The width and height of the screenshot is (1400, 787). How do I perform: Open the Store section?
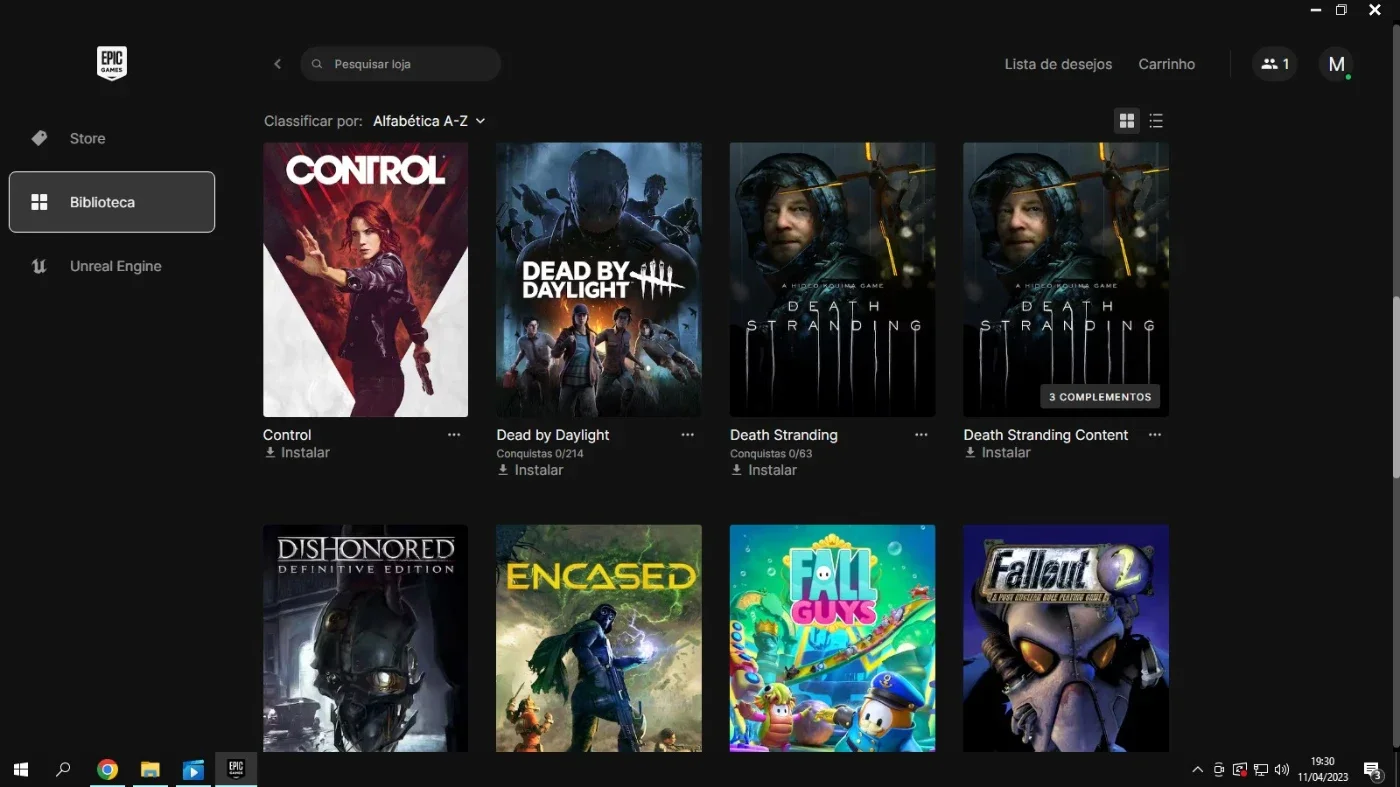[112, 138]
